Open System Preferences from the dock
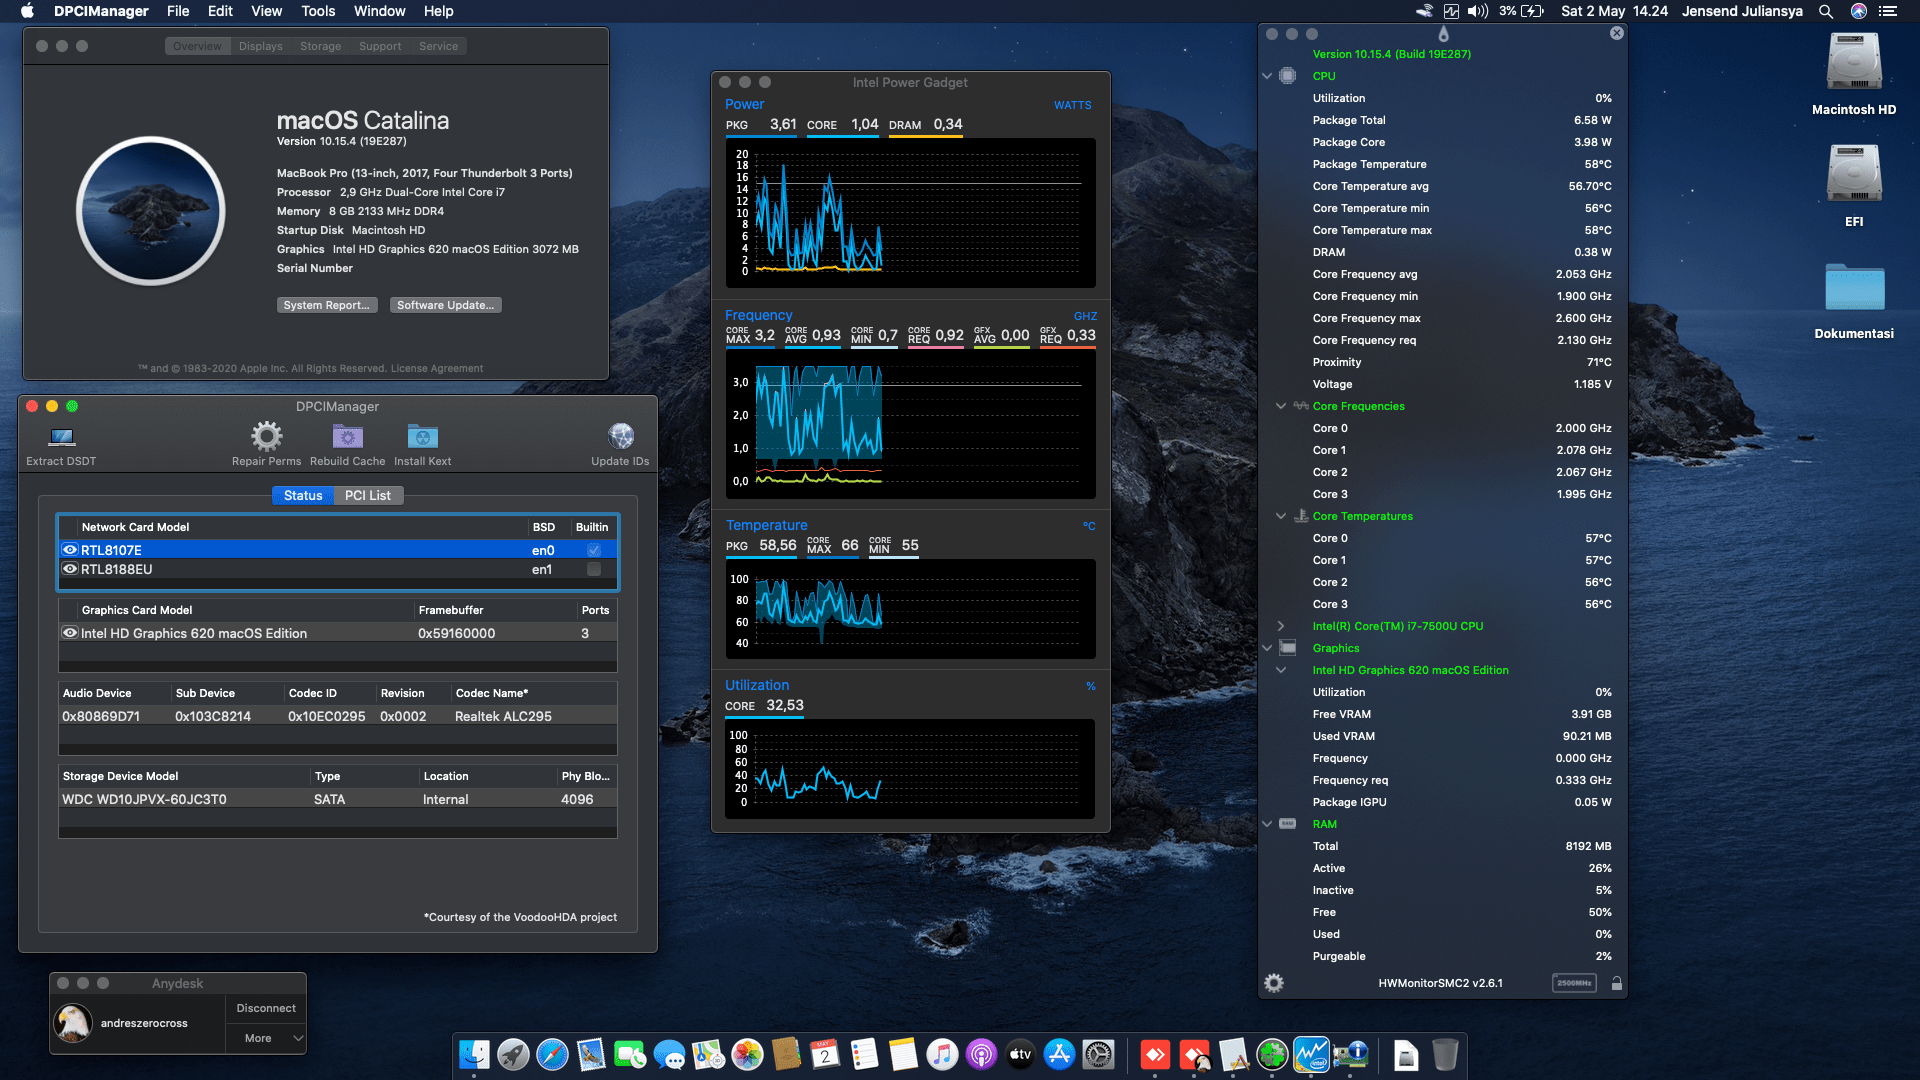The image size is (1920, 1080). [1098, 1054]
